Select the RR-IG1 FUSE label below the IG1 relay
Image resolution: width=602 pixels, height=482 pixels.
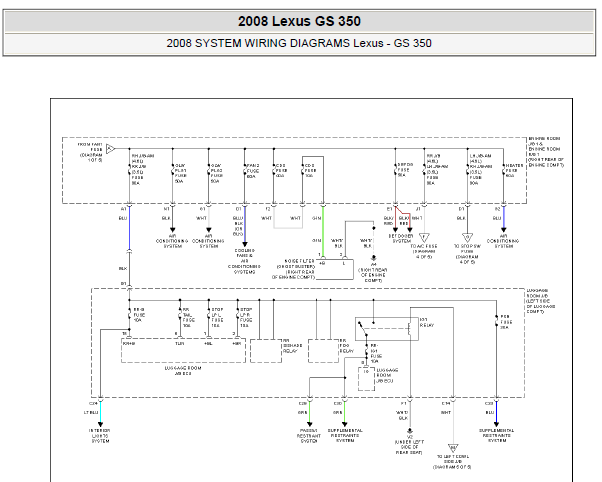coord(375,353)
